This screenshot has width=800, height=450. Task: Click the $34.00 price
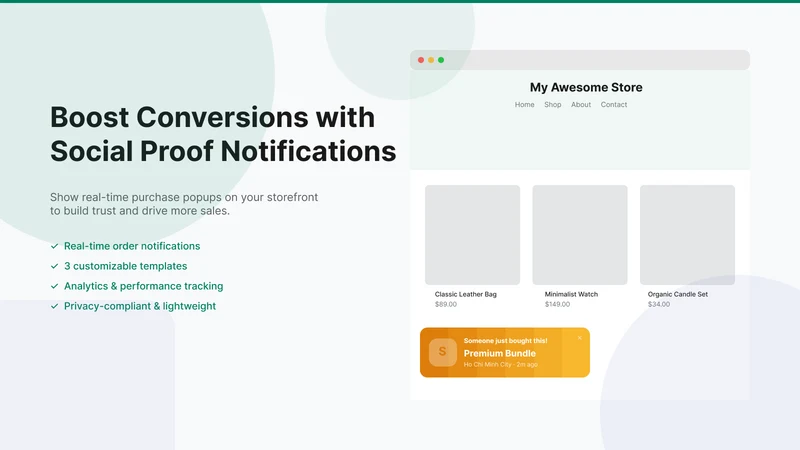click(x=659, y=304)
